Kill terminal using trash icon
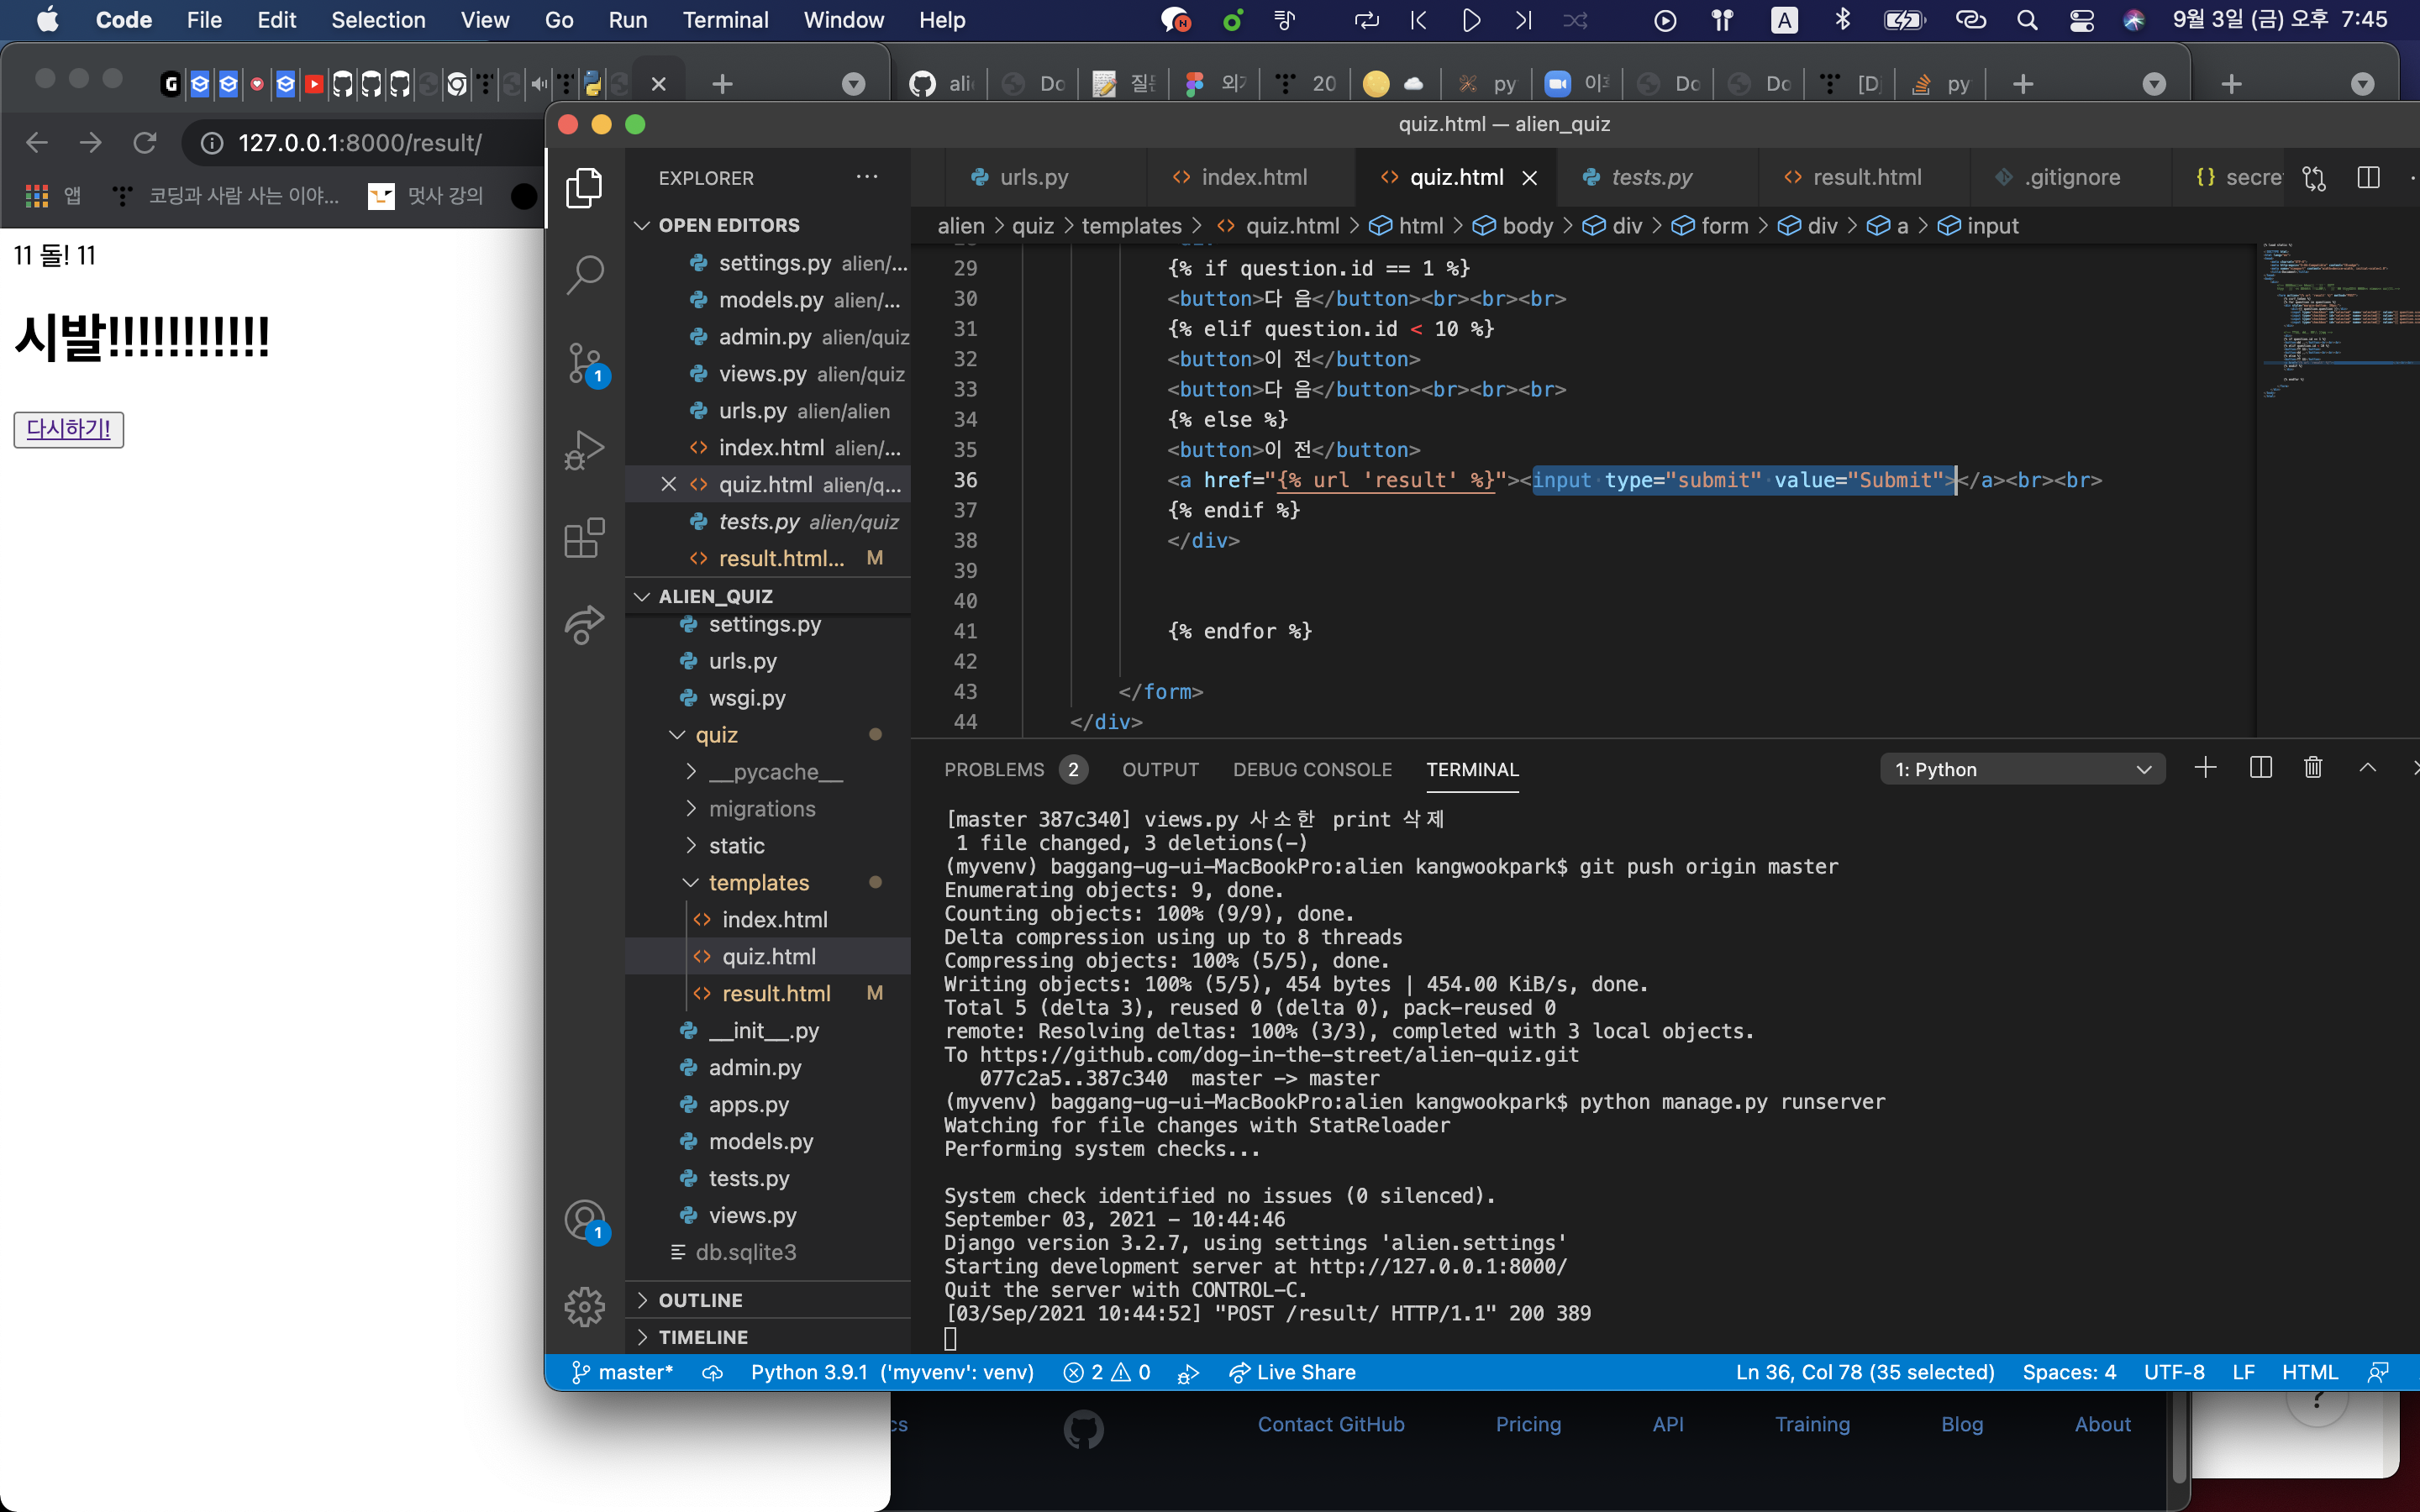 2313,768
